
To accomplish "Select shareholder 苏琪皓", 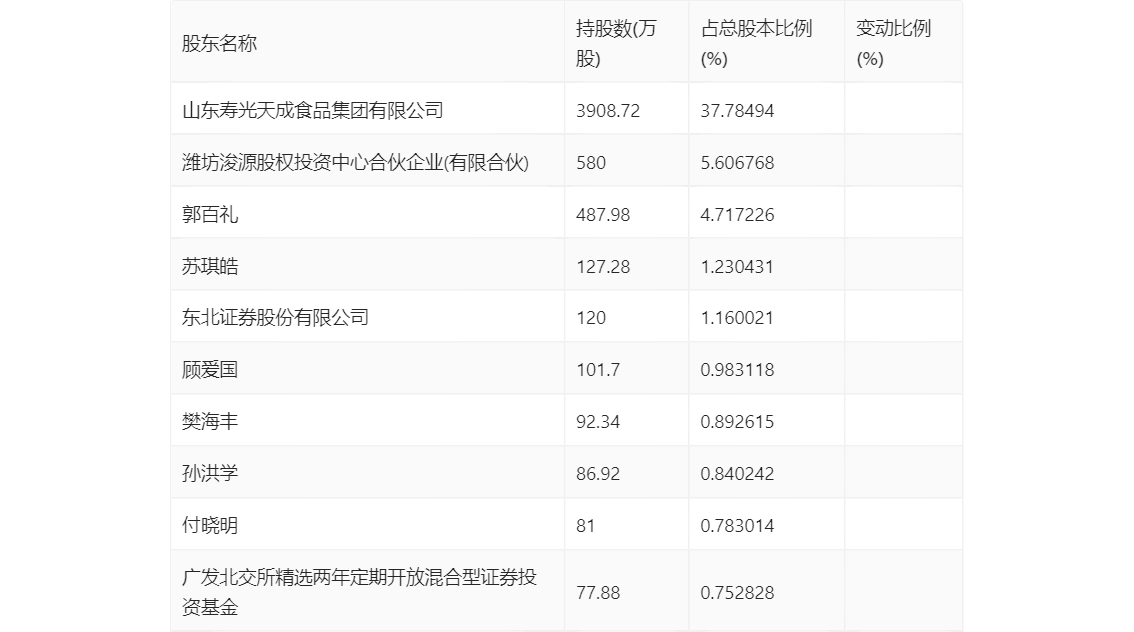I will (x=210, y=266).
